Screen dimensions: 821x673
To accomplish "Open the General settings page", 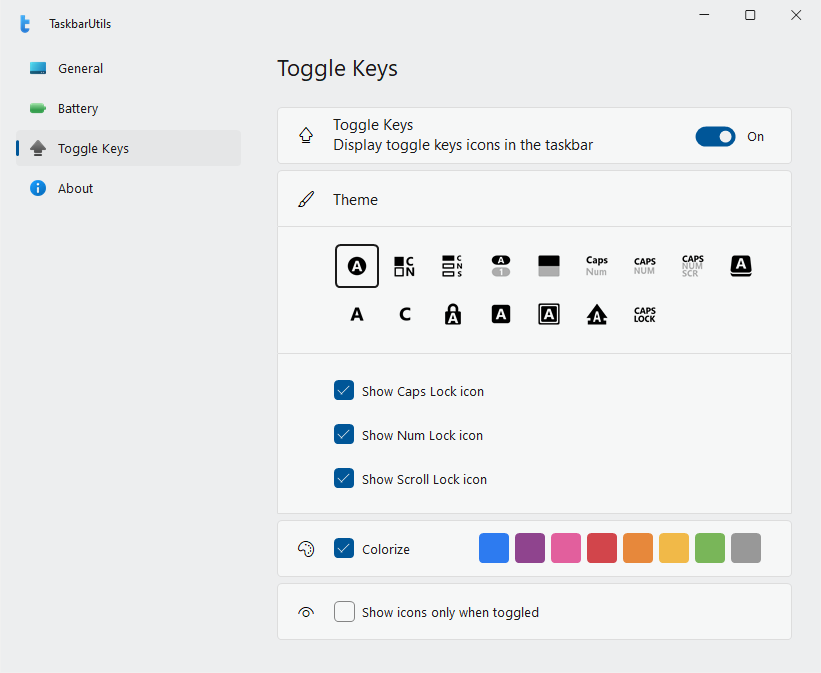I will (x=80, y=69).
